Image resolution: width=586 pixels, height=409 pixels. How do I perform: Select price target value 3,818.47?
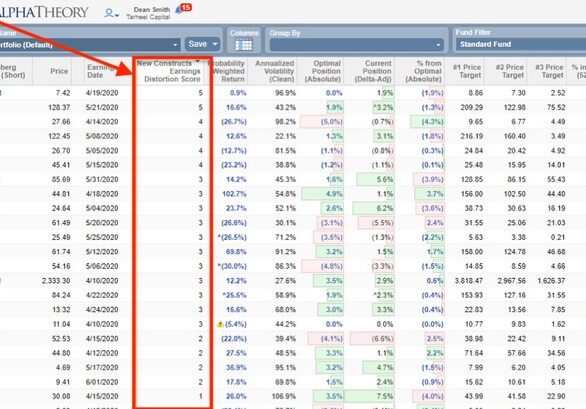click(469, 281)
